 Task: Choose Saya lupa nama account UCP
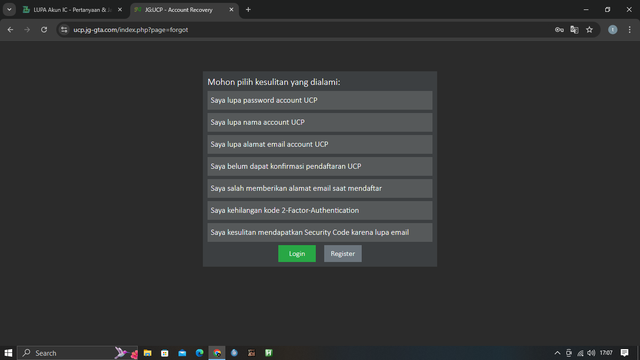[x=320, y=122]
